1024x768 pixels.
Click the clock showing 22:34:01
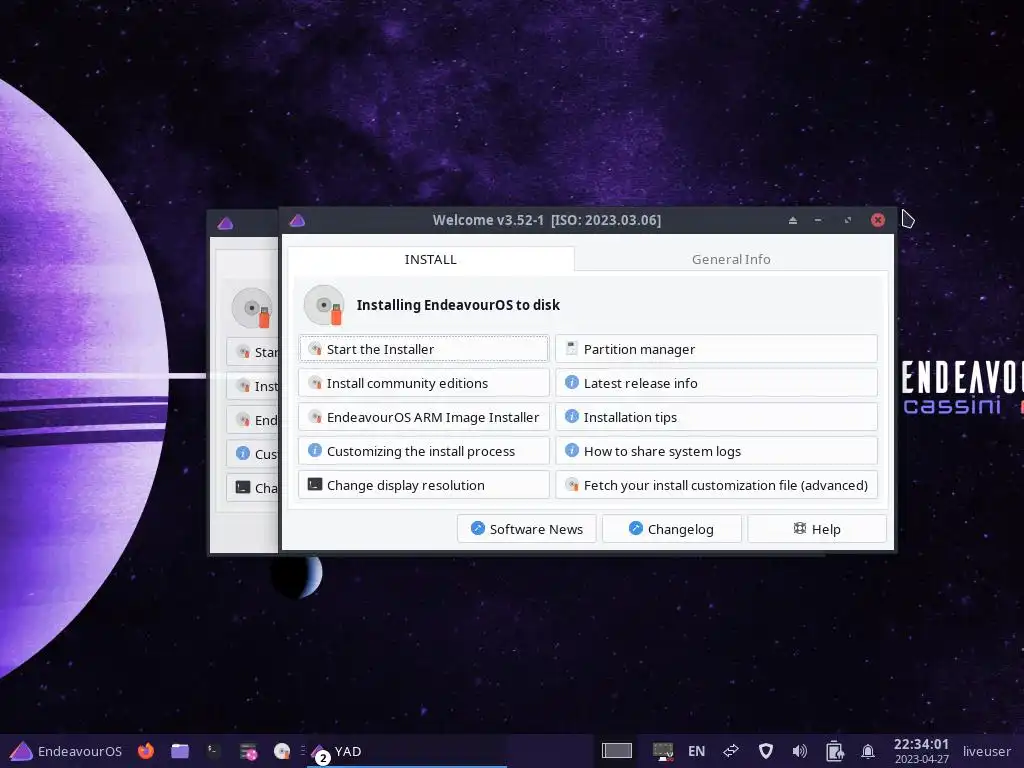coord(921,751)
